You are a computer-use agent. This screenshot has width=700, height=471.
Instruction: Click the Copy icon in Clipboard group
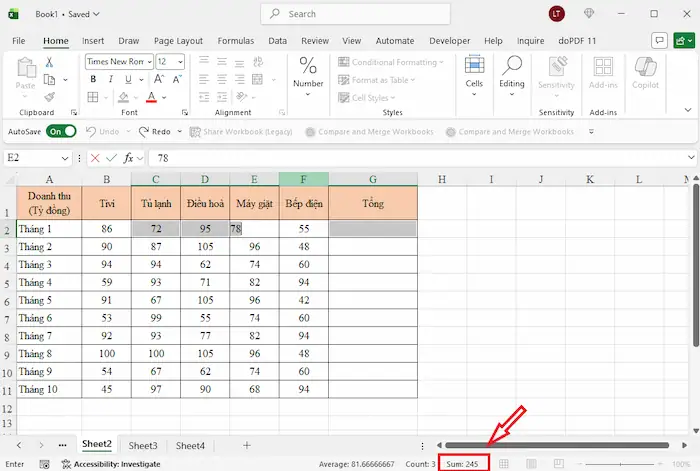(x=49, y=79)
